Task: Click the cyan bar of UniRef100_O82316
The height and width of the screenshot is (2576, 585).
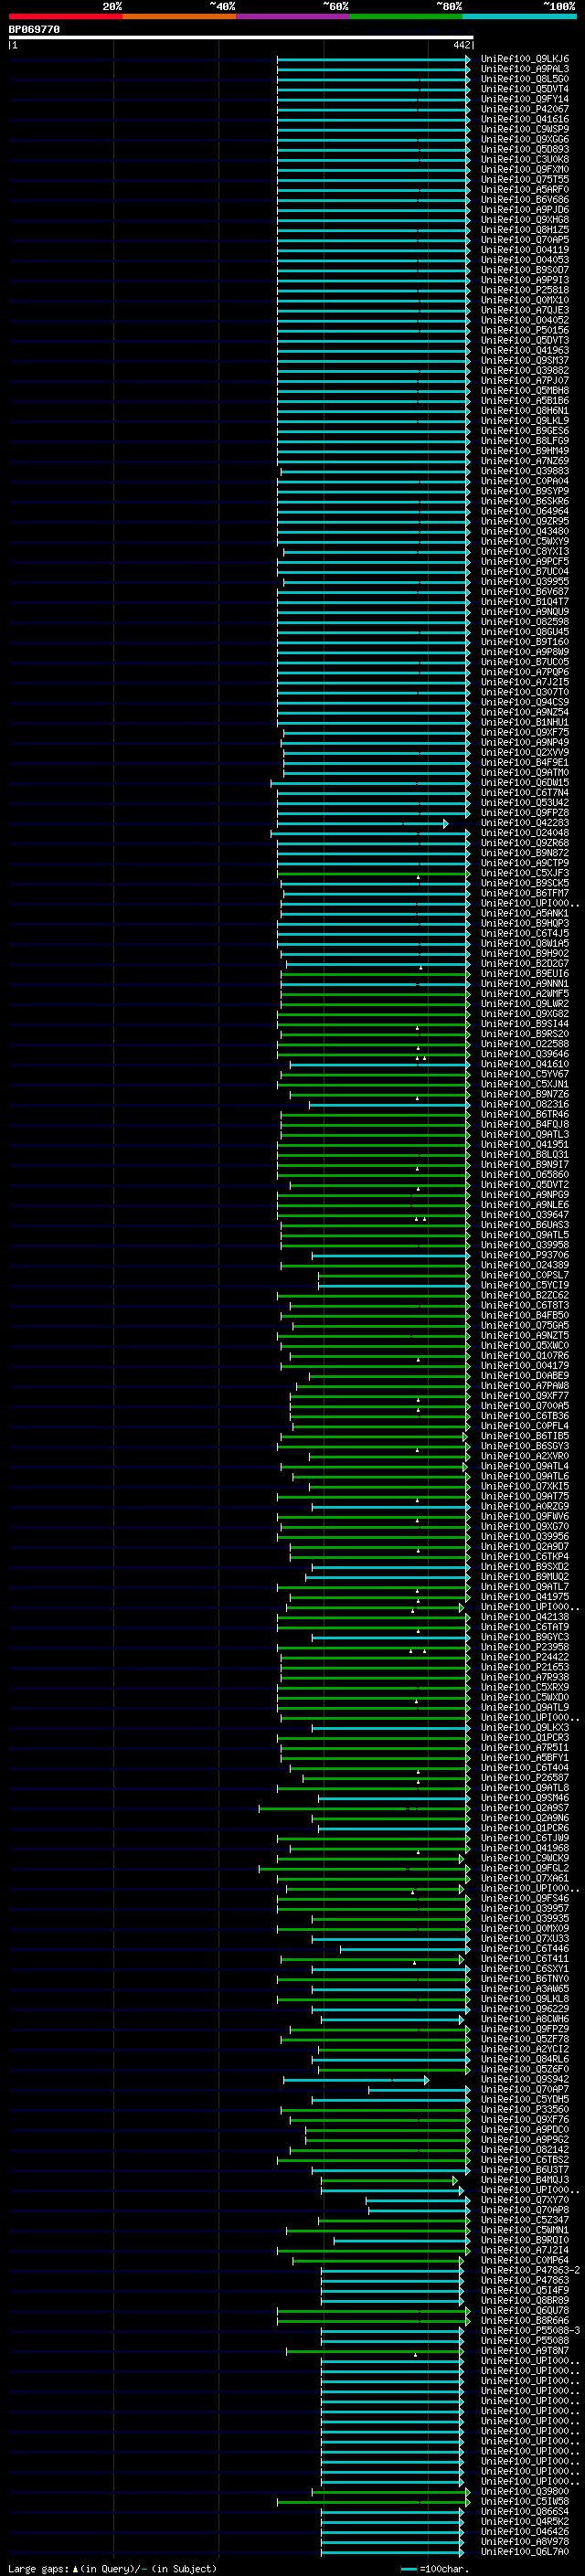Action: point(389,1104)
